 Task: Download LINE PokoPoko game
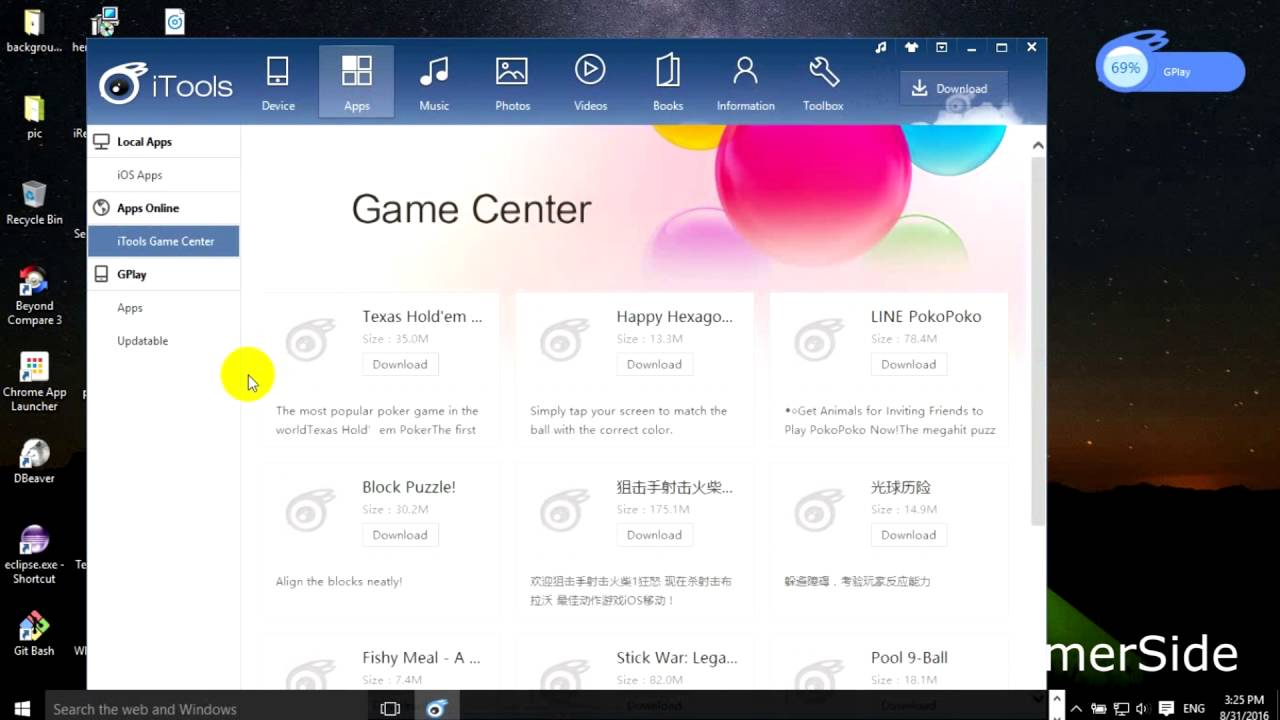908,365
